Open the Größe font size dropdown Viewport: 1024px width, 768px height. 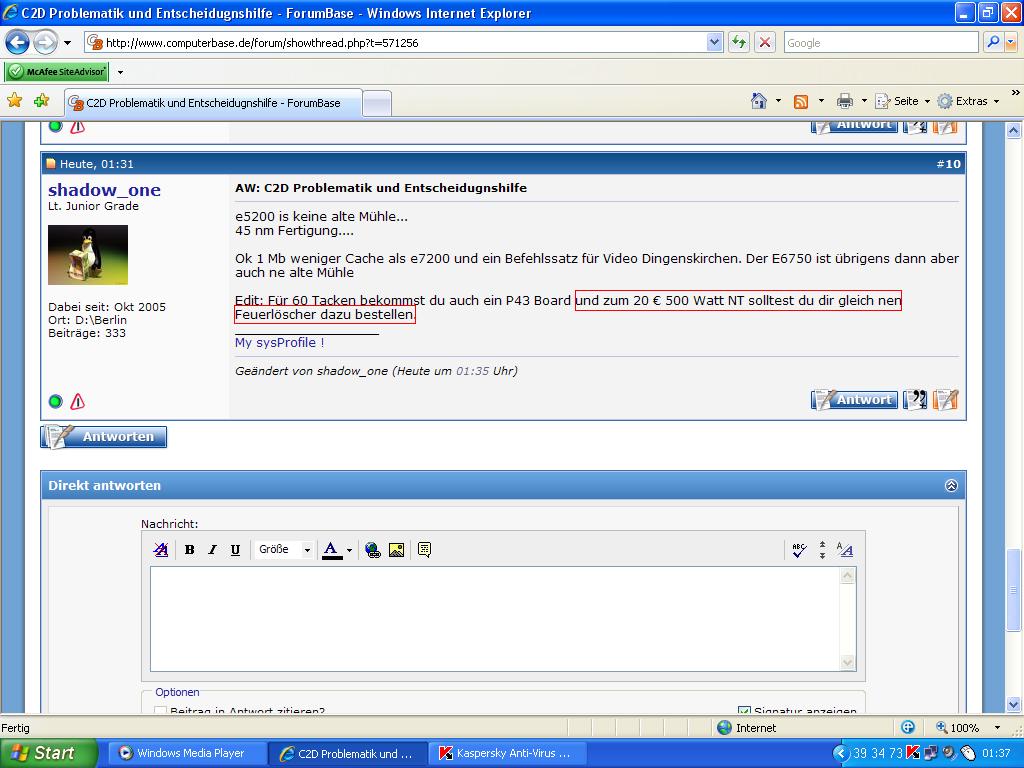coord(284,550)
